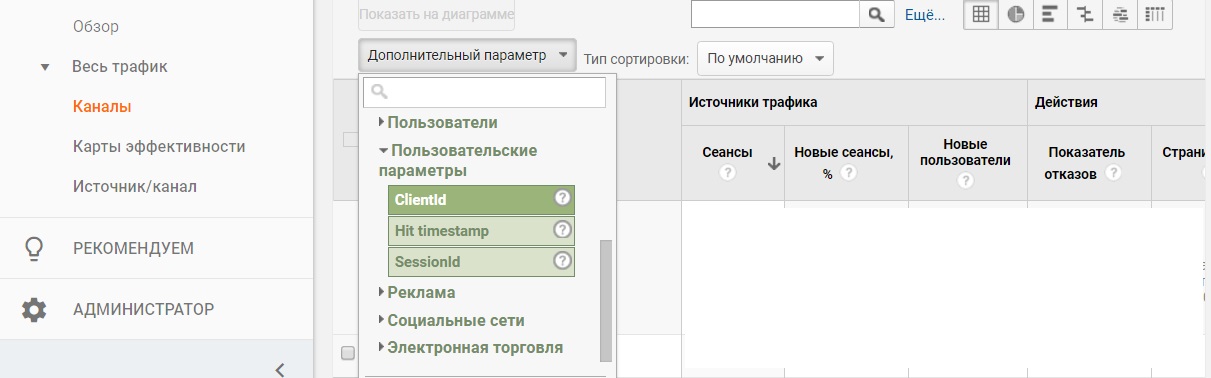Image resolution: width=1211 pixels, height=378 pixels.
Task: Click the Источники трафика group header
Action: 753,102
